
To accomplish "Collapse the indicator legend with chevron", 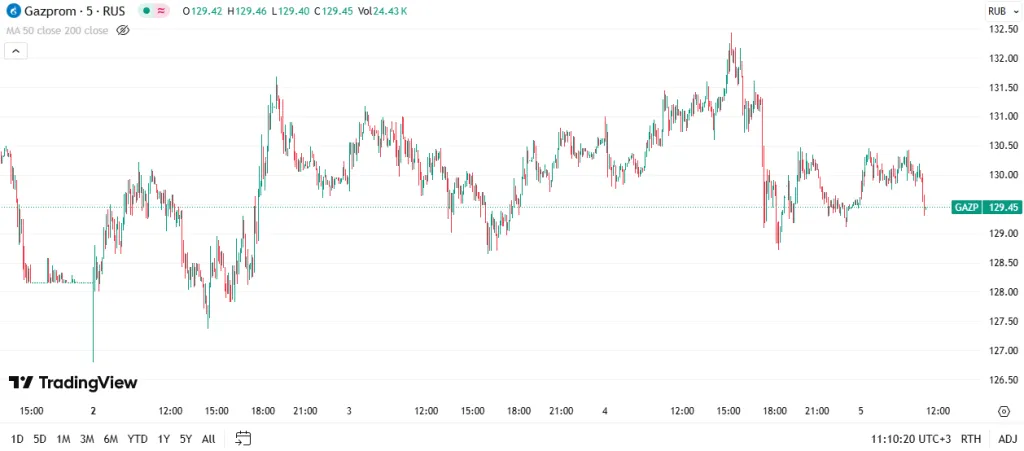I will [x=15, y=51].
